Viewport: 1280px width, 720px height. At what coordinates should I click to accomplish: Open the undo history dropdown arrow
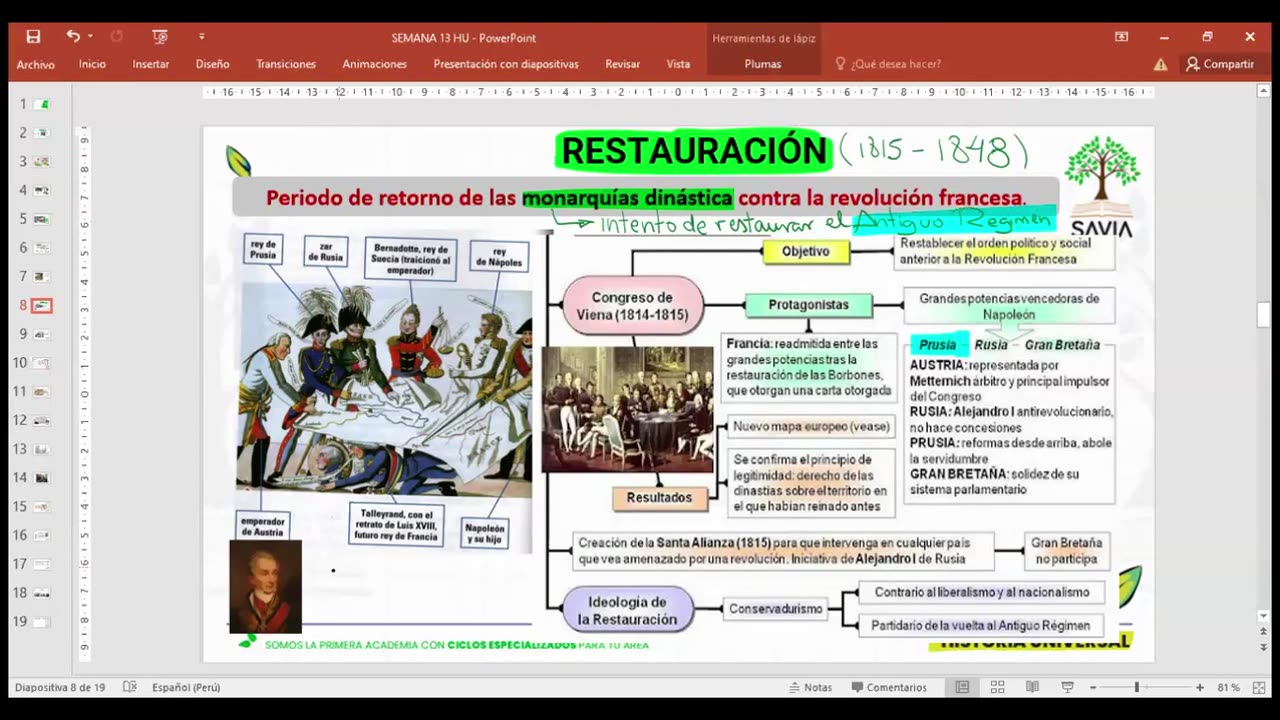click(x=90, y=37)
